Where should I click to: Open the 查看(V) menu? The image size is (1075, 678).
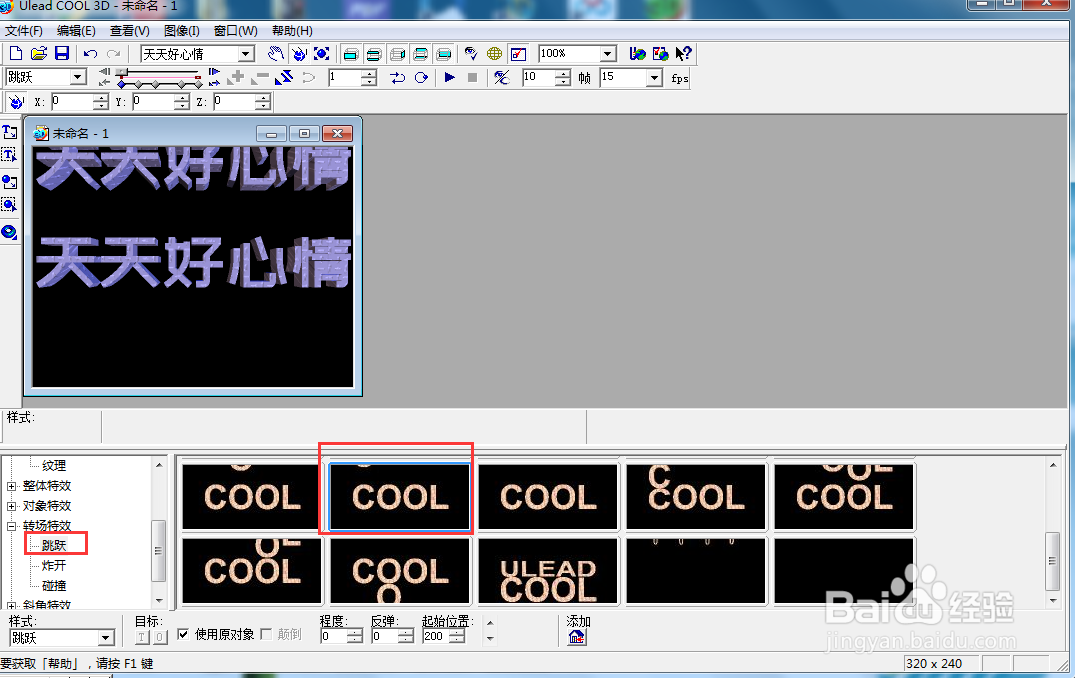pyautogui.click(x=130, y=31)
